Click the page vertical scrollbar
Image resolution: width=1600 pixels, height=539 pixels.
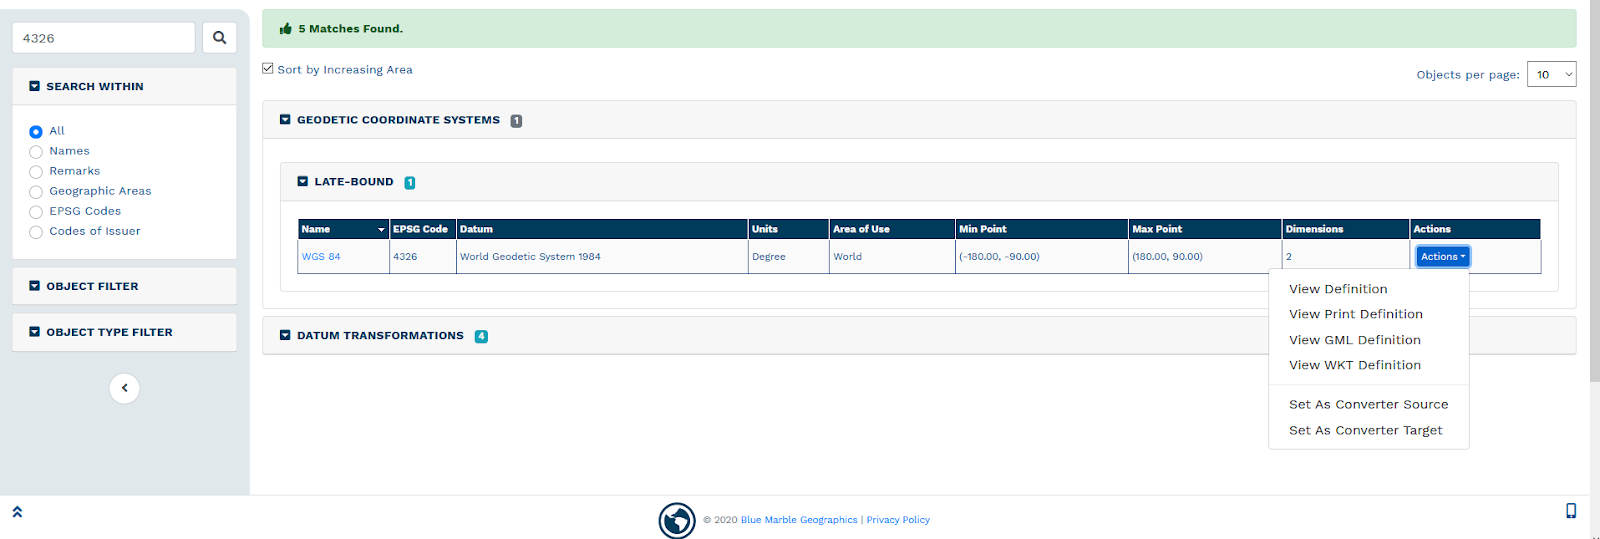(1594, 190)
